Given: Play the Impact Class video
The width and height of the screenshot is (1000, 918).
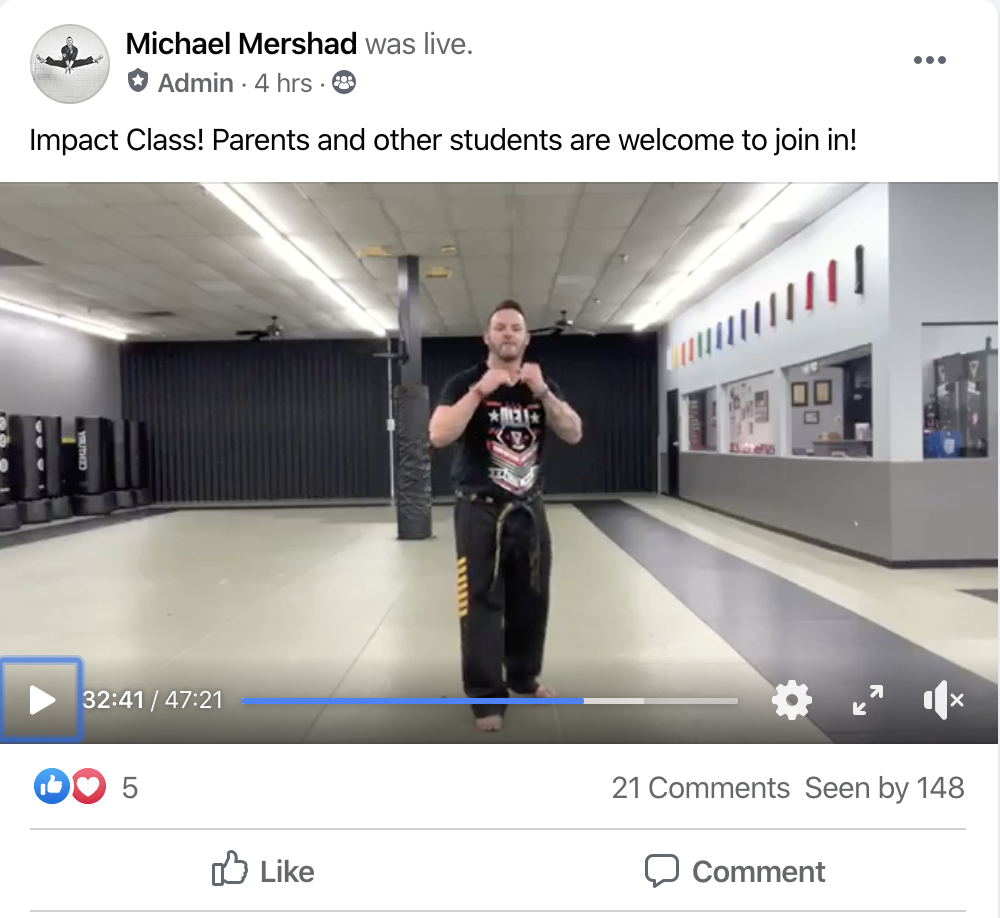Looking at the screenshot, I should (41, 700).
